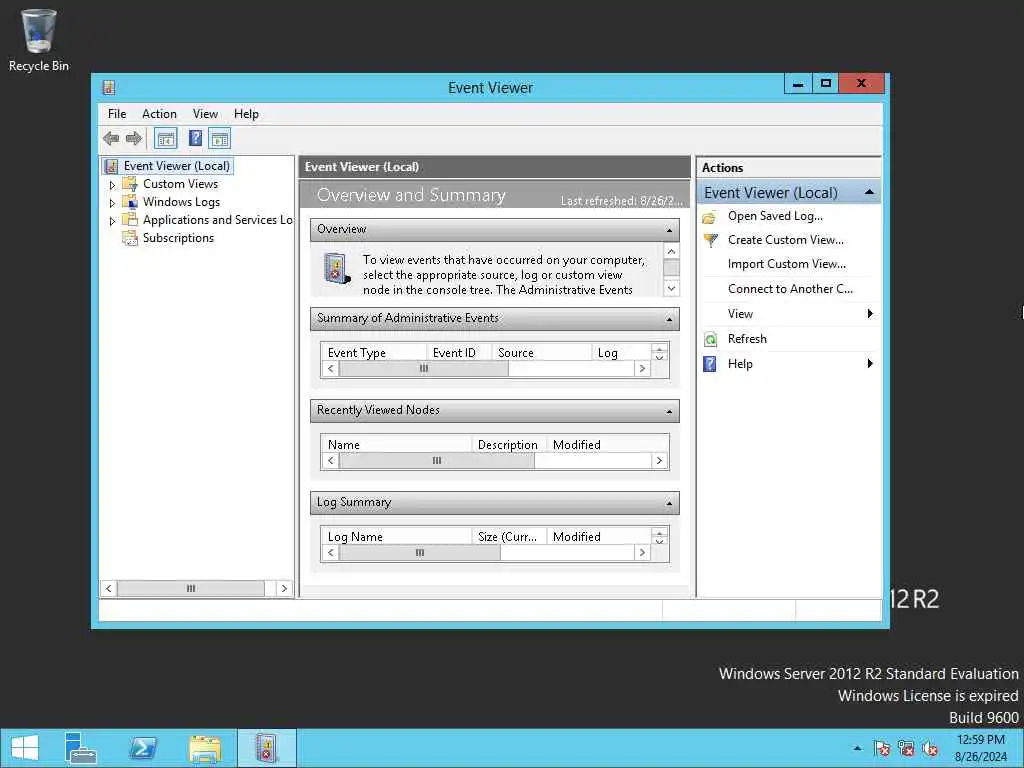The width and height of the screenshot is (1024, 768).
Task: Open Server Manager from the taskbar
Action: click(81, 748)
